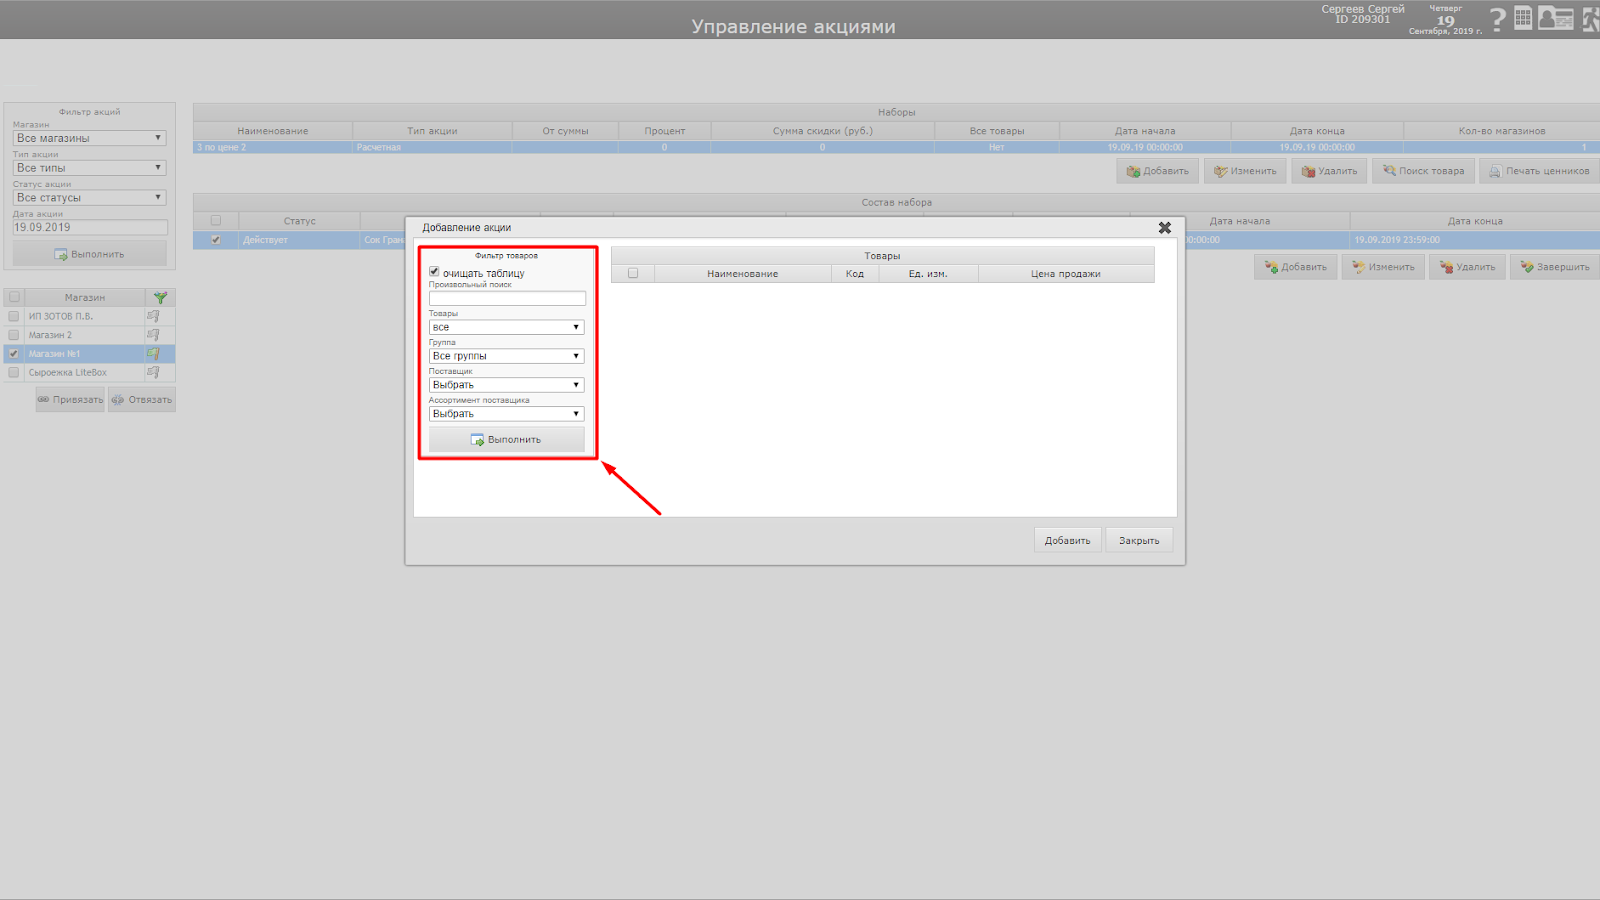Click Печать ценников button
Image resolution: width=1600 pixels, height=900 pixels.
(x=1539, y=171)
